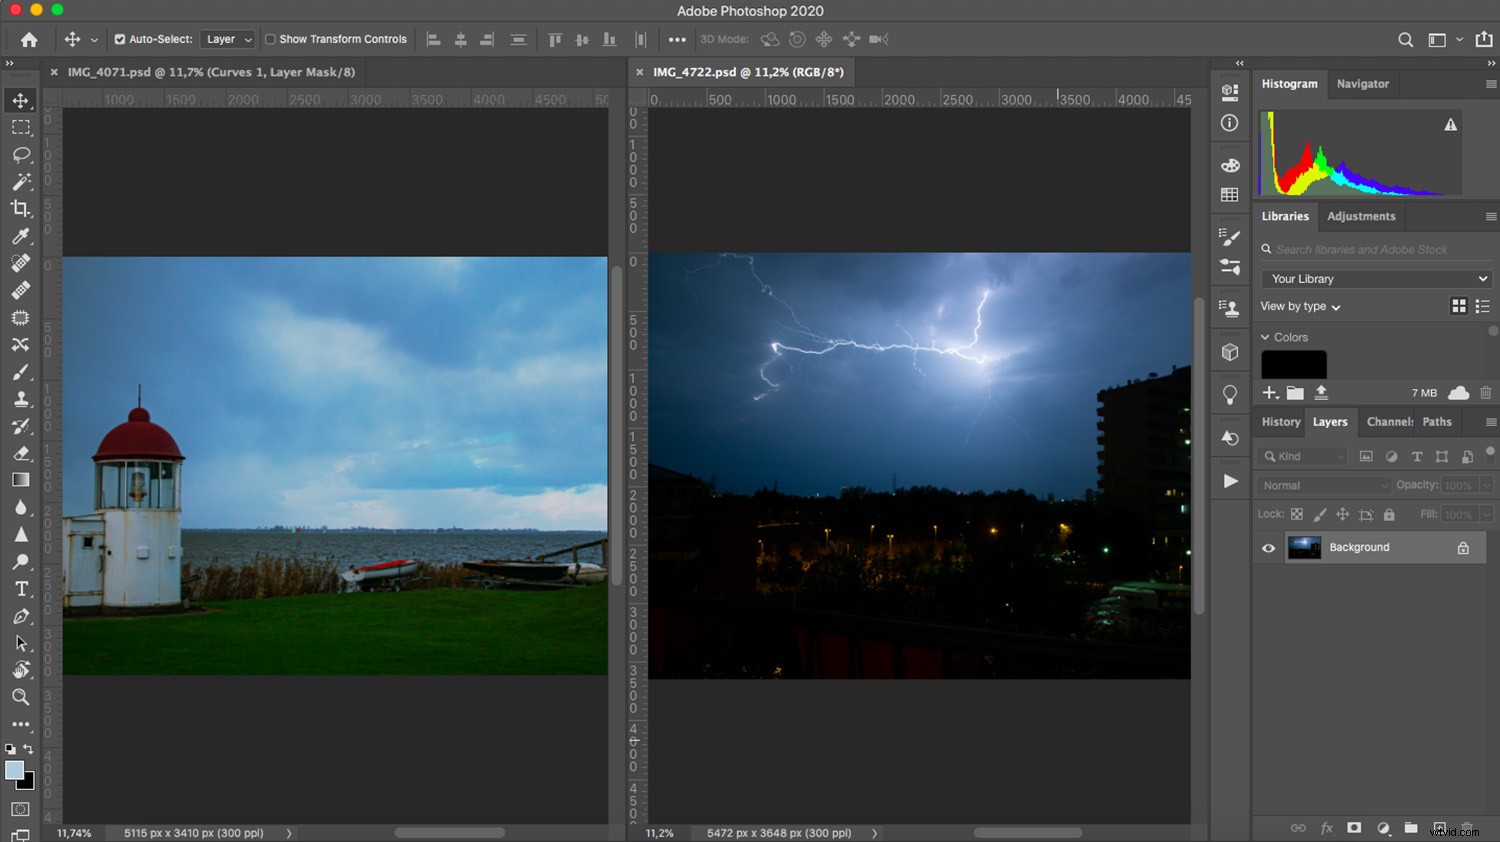The height and width of the screenshot is (842, 1500).
Task: Check Show Transform Controls
Action: [x=268, y=39]
